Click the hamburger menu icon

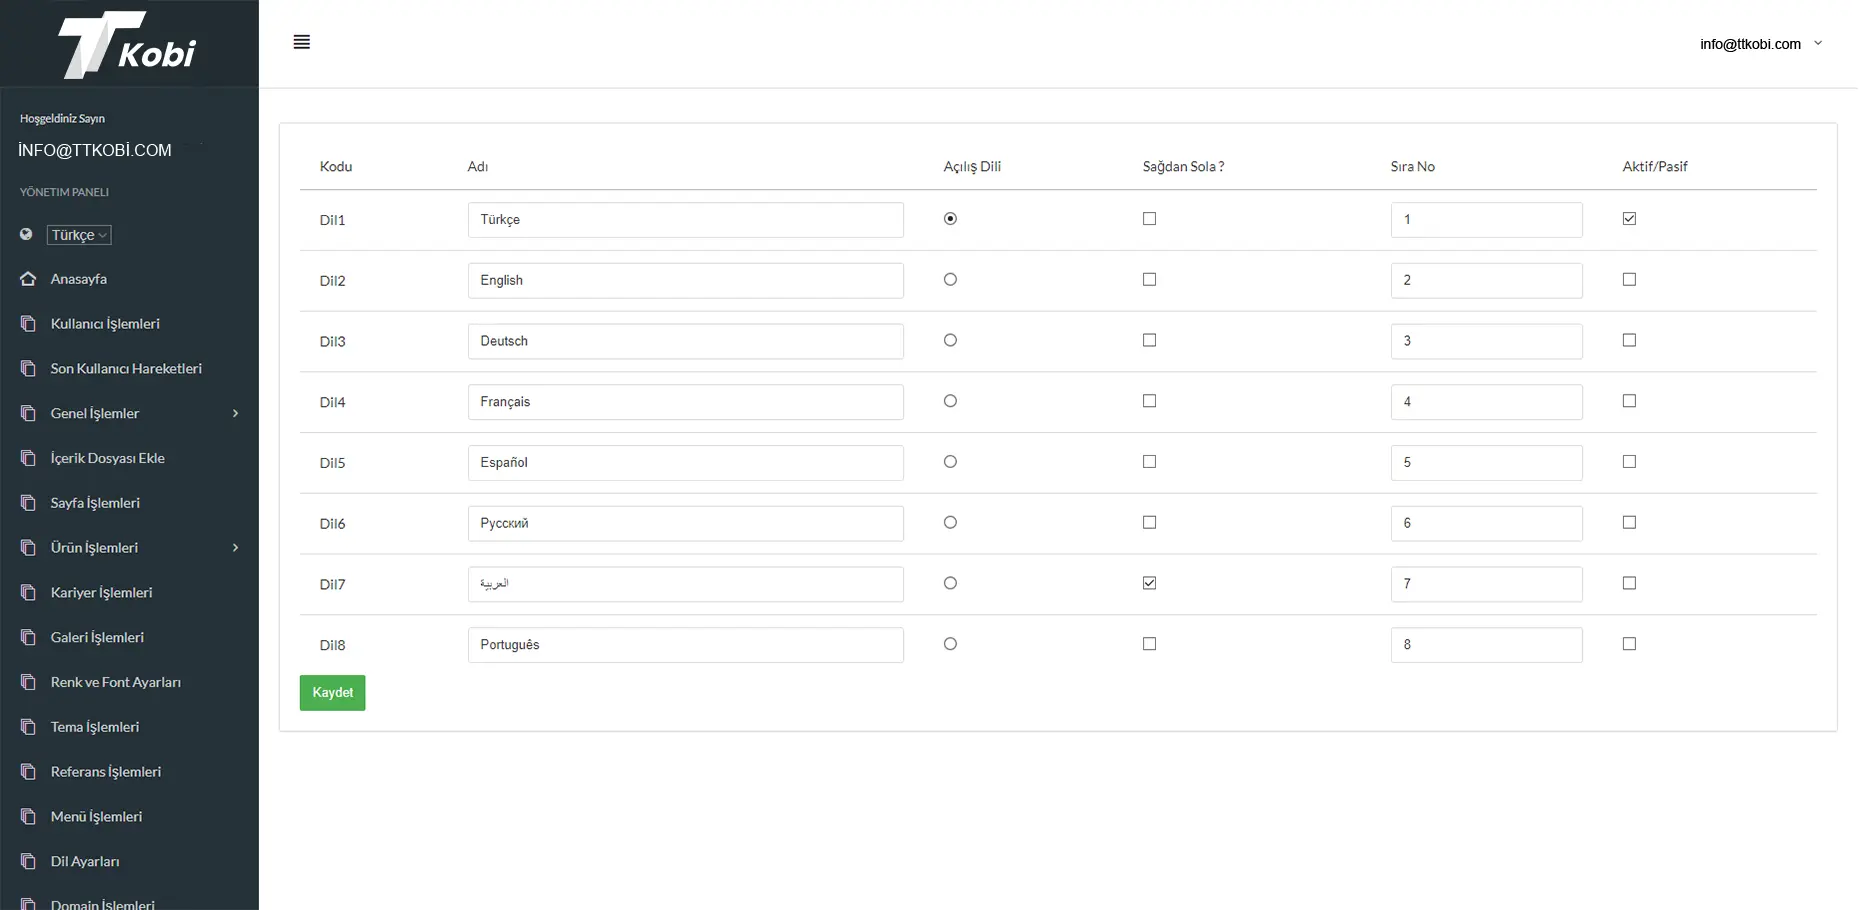(x=301, y=42)
